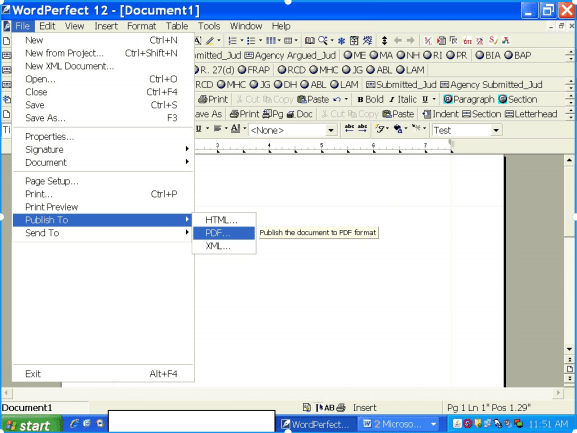Click the Bold formatting button

(x=370, y=99)
